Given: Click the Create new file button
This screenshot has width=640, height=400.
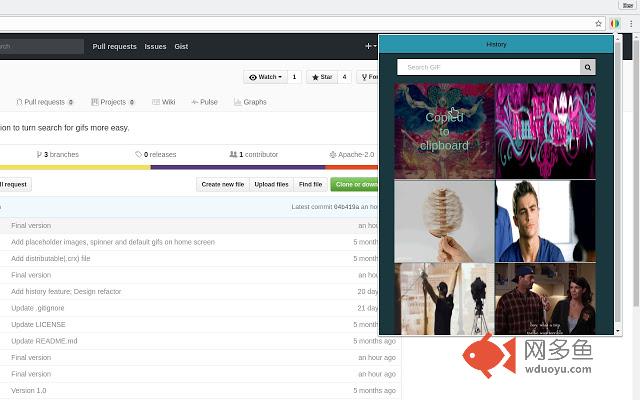Looking at the screenshot, I should tap(222, 184).
